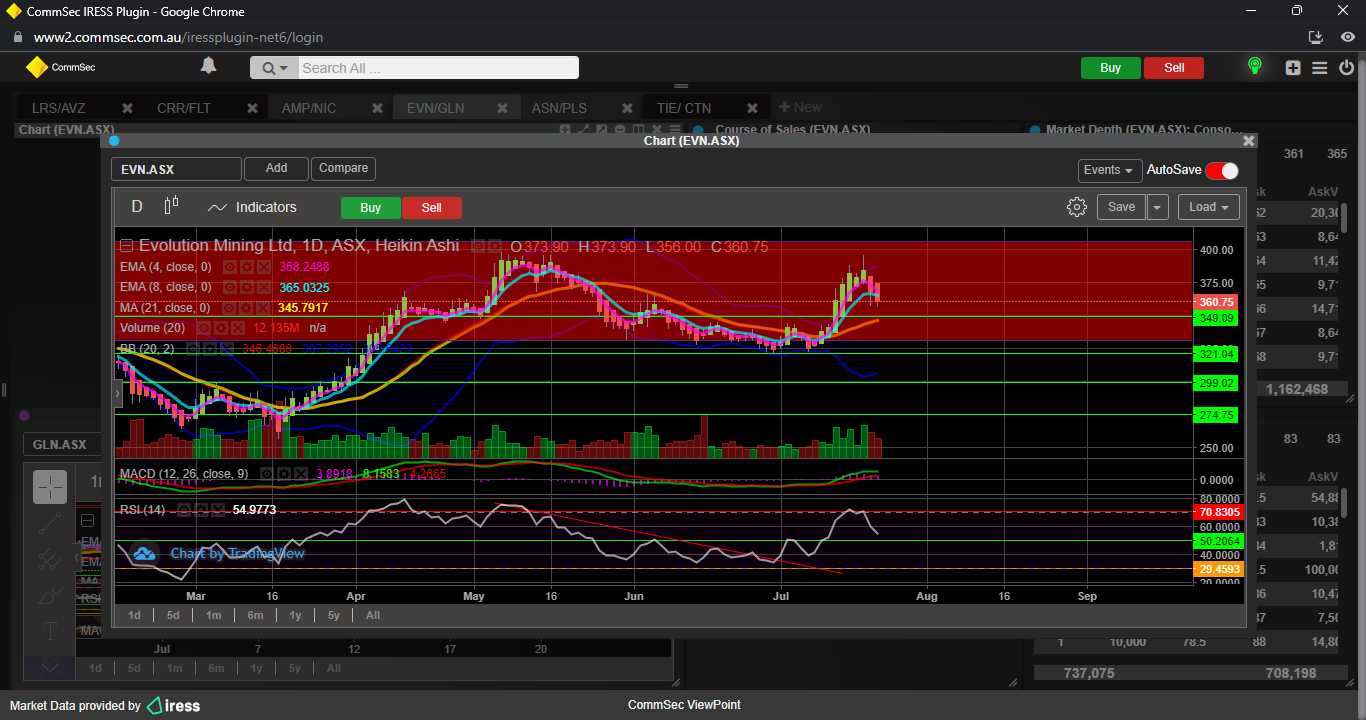
Task: Switch to the TIE/ CTN tab
Action: [x=684, y=108]
